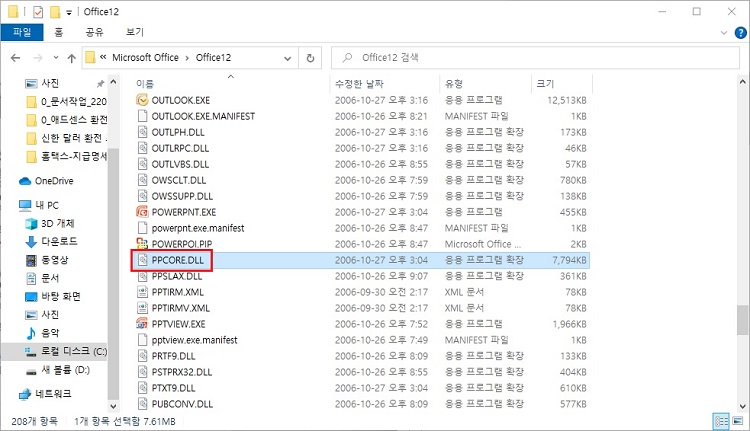Click the Office12 검색 search box

[535, 57]
